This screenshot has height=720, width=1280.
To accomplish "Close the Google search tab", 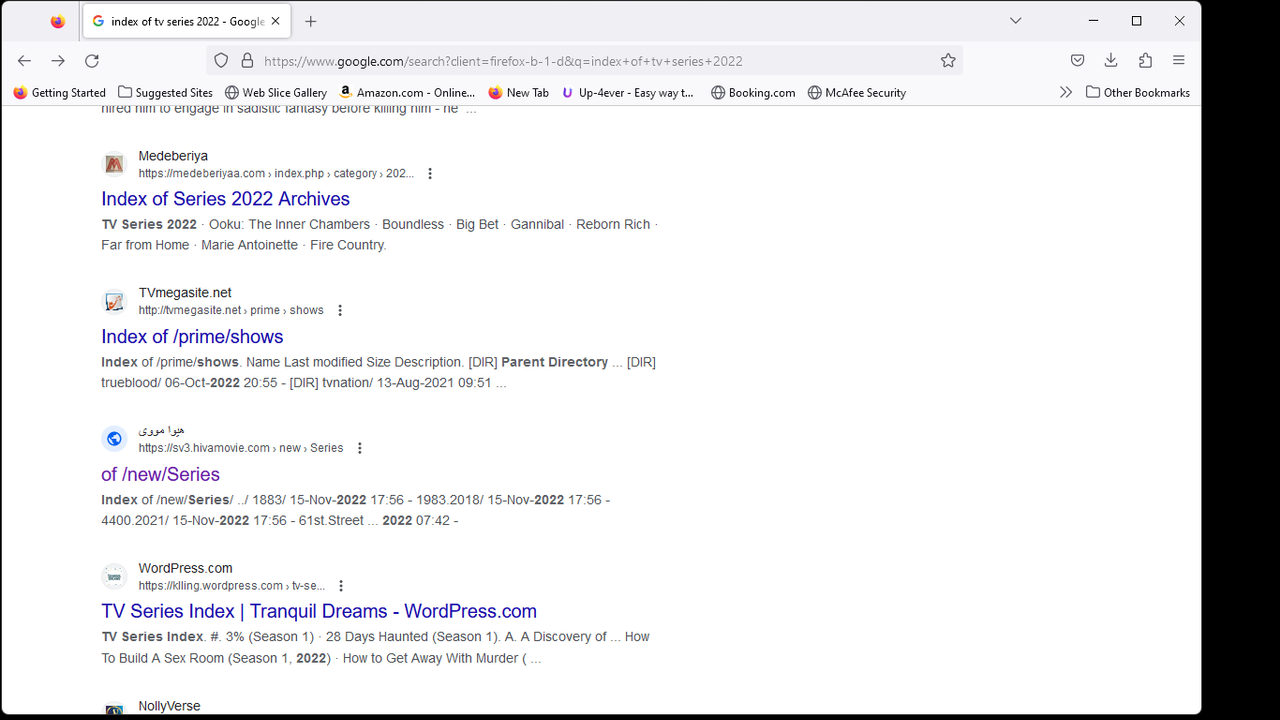I will (x=276, y=21).
